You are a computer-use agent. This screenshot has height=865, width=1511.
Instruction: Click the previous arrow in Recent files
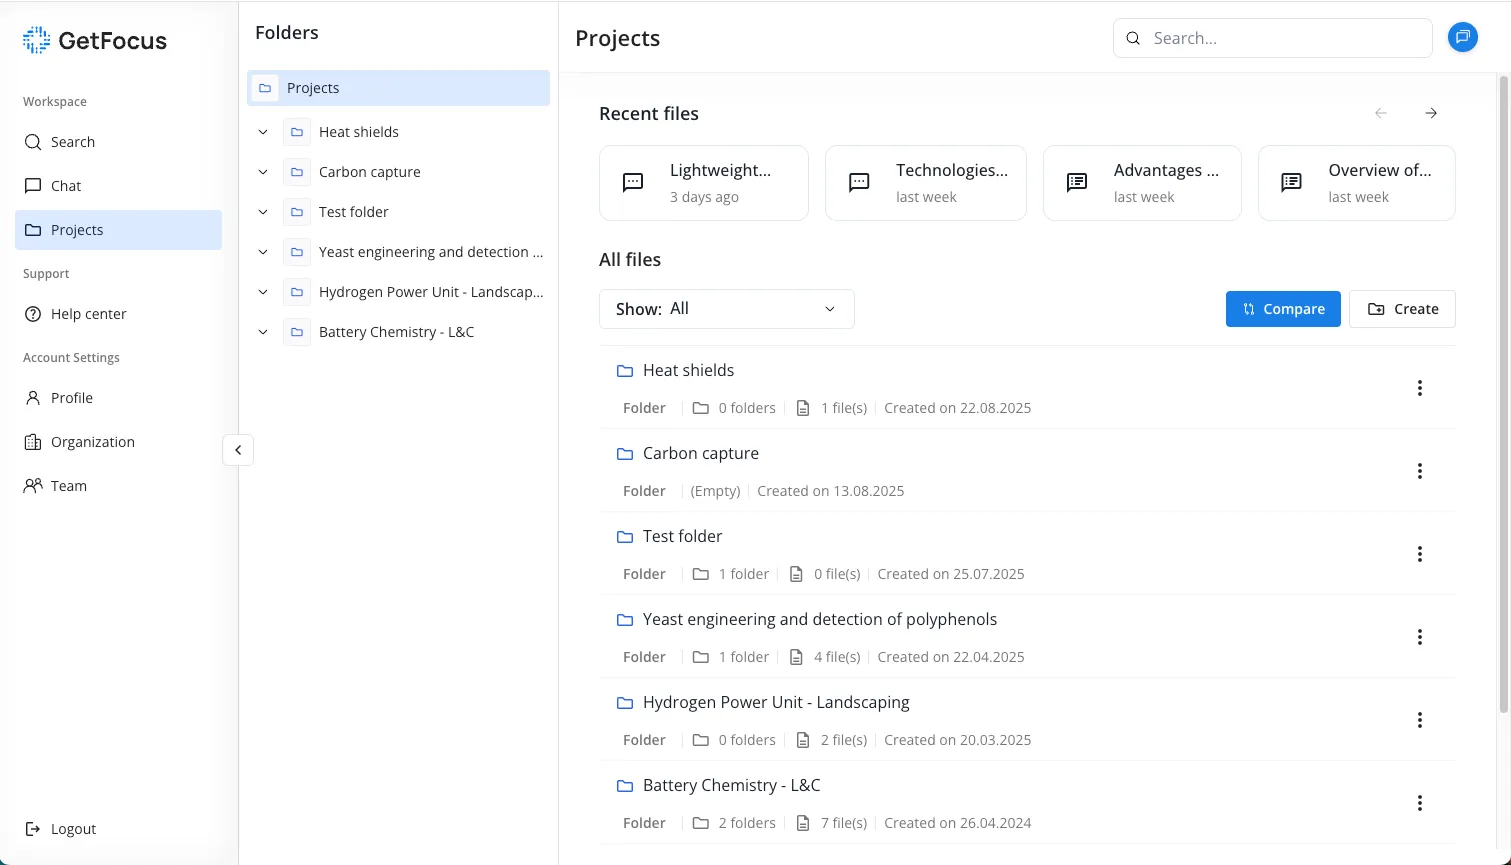point(1381,113)
